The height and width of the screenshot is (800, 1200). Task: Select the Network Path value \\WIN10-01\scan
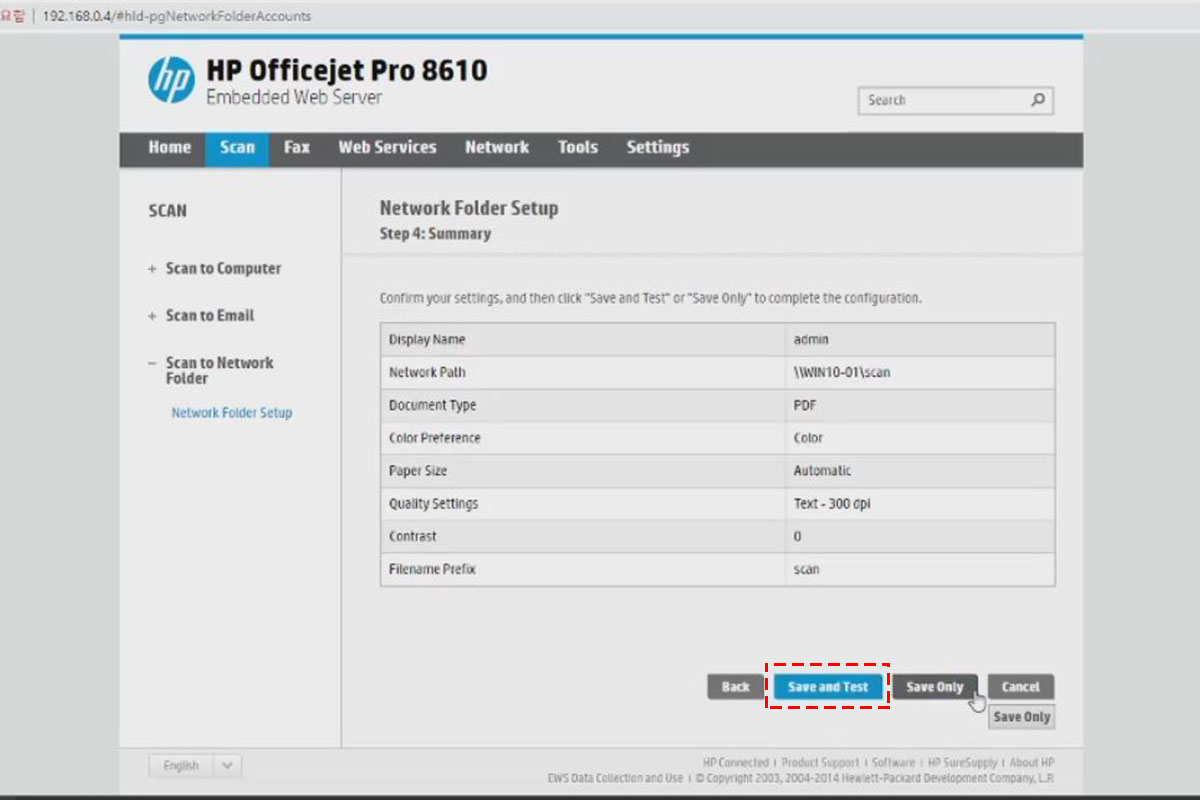click(842, 372)
